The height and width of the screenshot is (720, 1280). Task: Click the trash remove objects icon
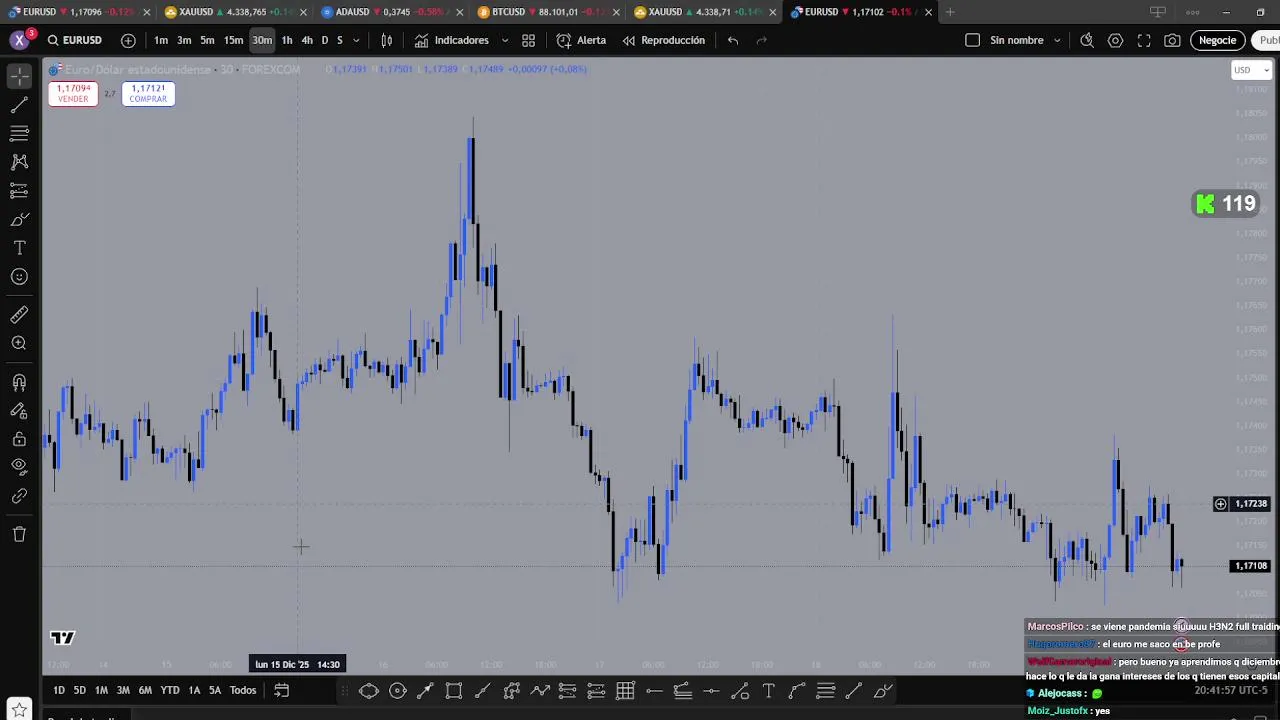(x=19, y=534)
